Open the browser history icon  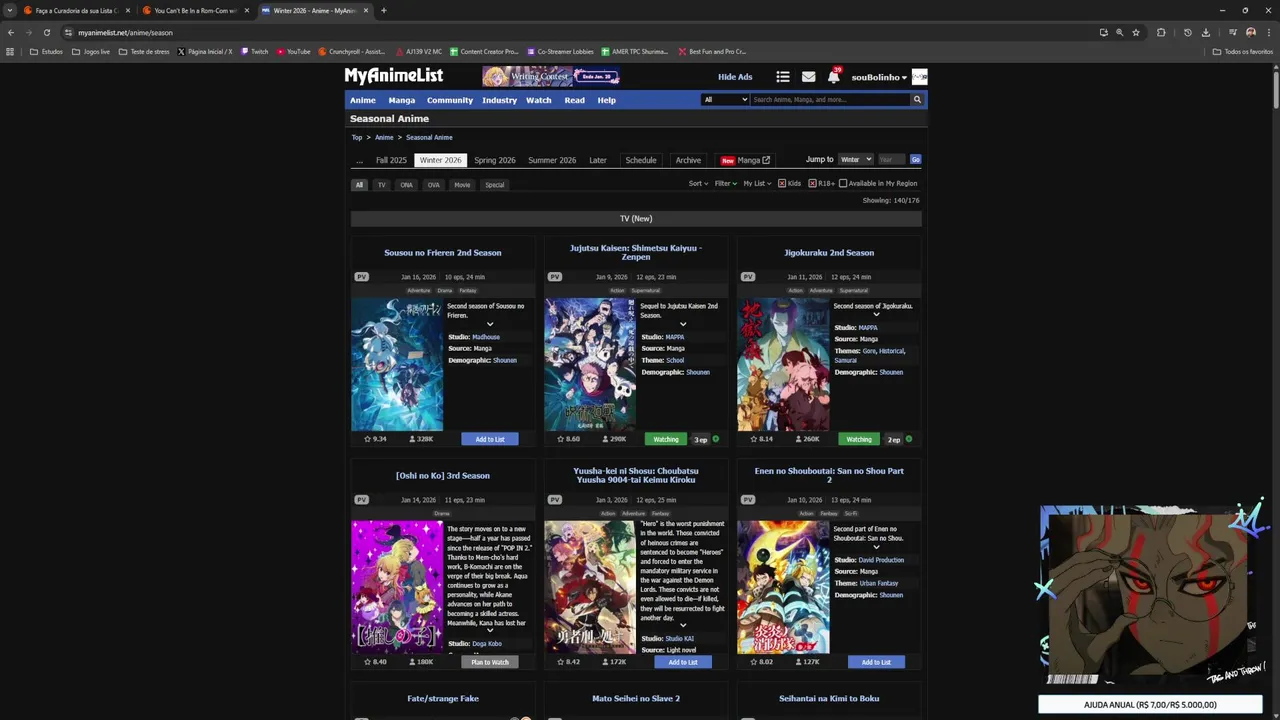click(x=1188, y=32)
